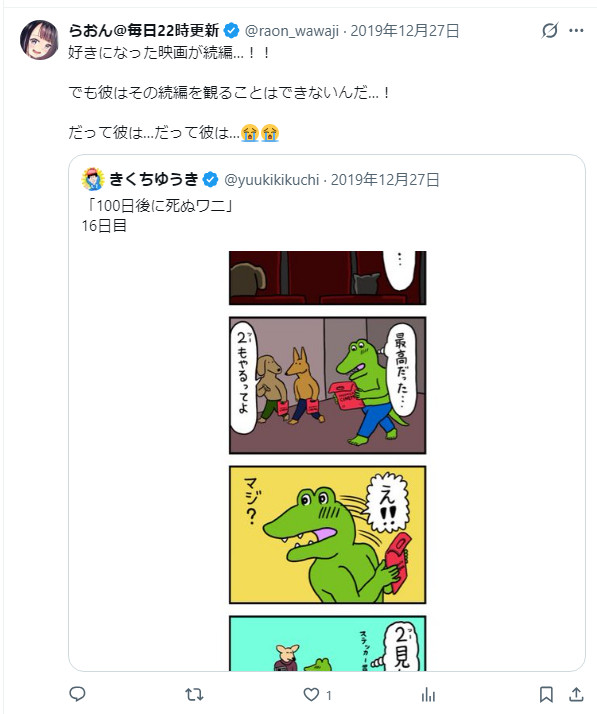
Task: Open comic panel with animals leaving the cinema
Action: click(x=327, y=385)
